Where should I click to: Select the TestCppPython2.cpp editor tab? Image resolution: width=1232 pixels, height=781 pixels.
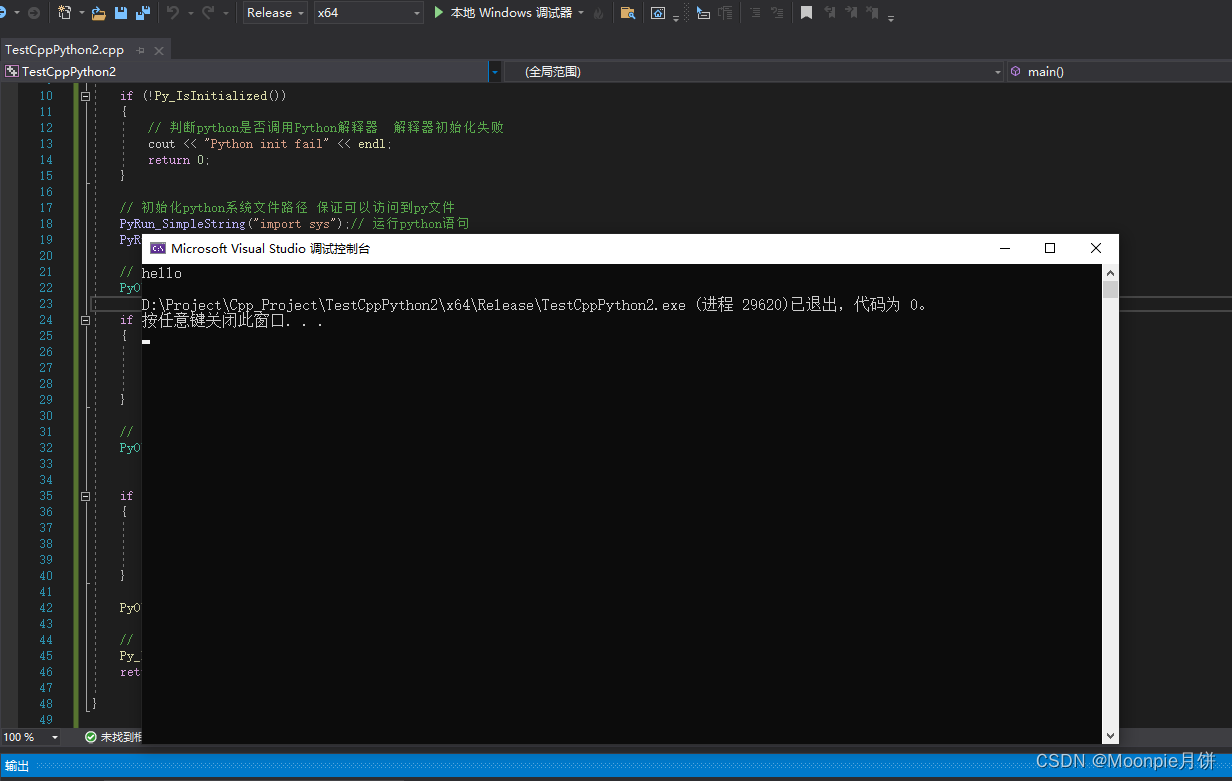click(64, 49)
